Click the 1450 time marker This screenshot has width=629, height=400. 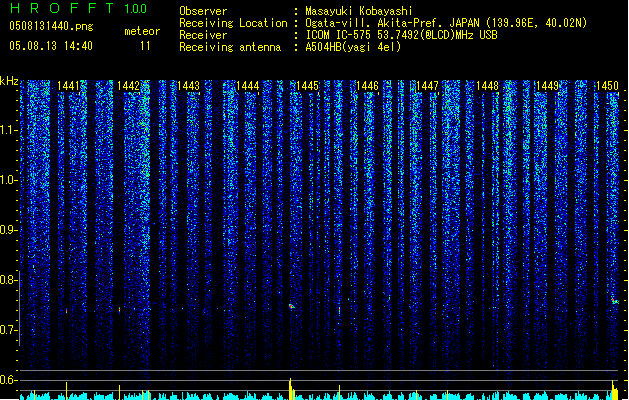click(607, 86)
